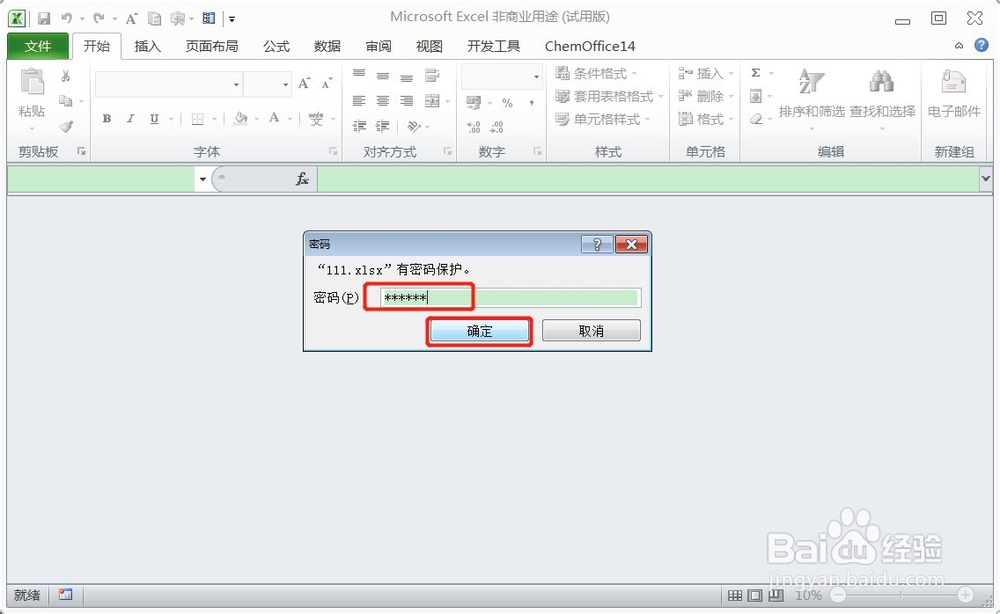The image size is (1000, 614).
Task: Click the AutoSum Σ icon
Action: click(756, 72)
